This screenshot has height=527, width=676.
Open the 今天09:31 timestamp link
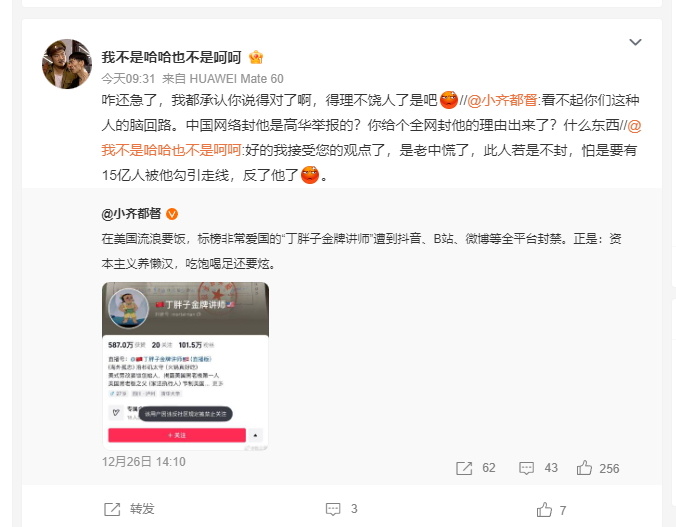pyautogui.click(x=128, y=78)
